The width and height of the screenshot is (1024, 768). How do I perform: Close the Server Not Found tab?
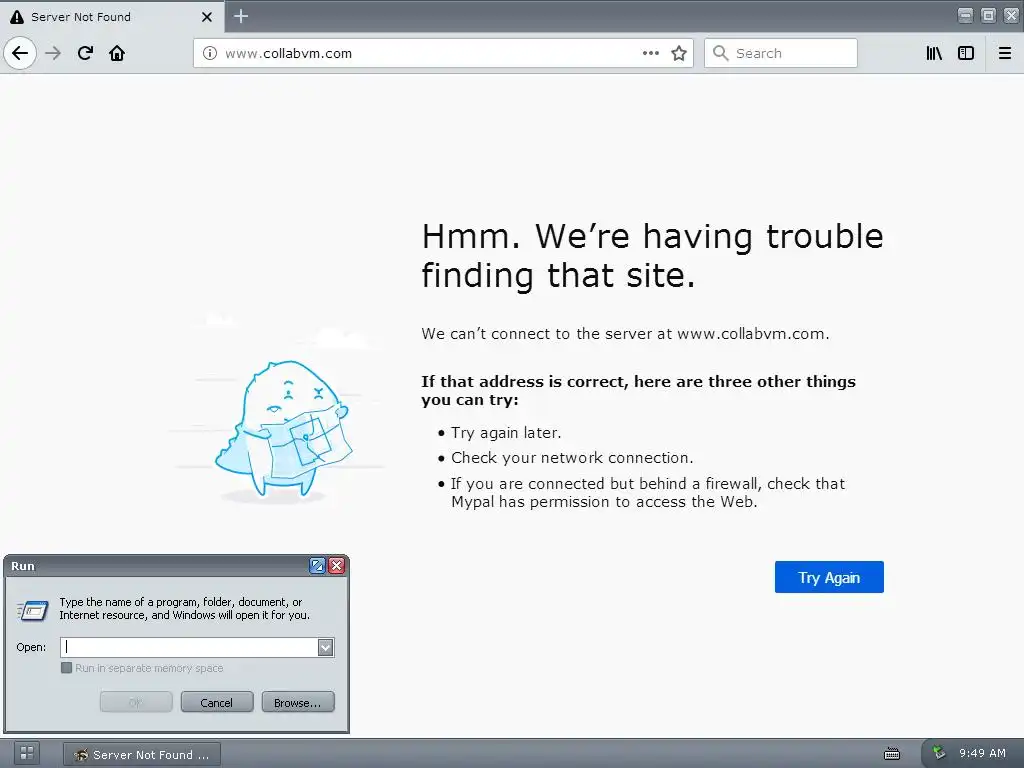pyautogui.click(x=207, y=17)
